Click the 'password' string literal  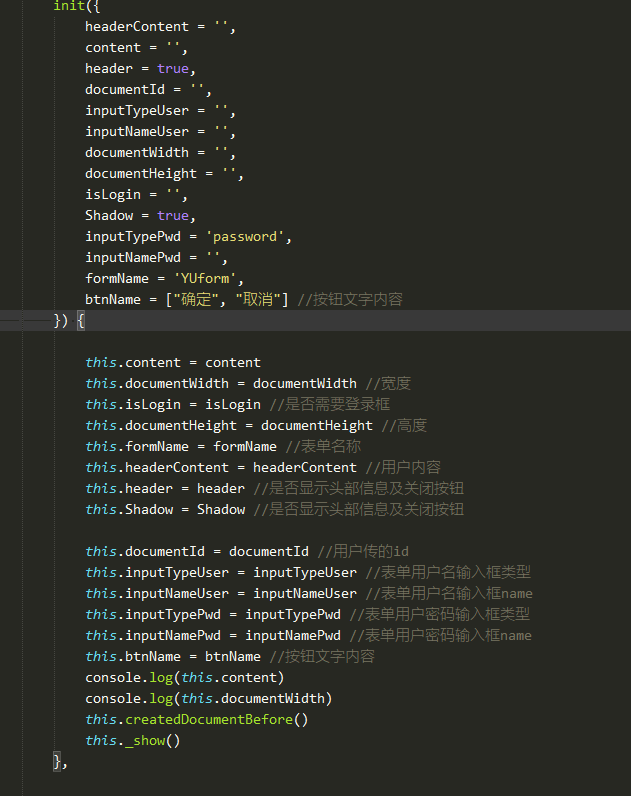[245, 237]
